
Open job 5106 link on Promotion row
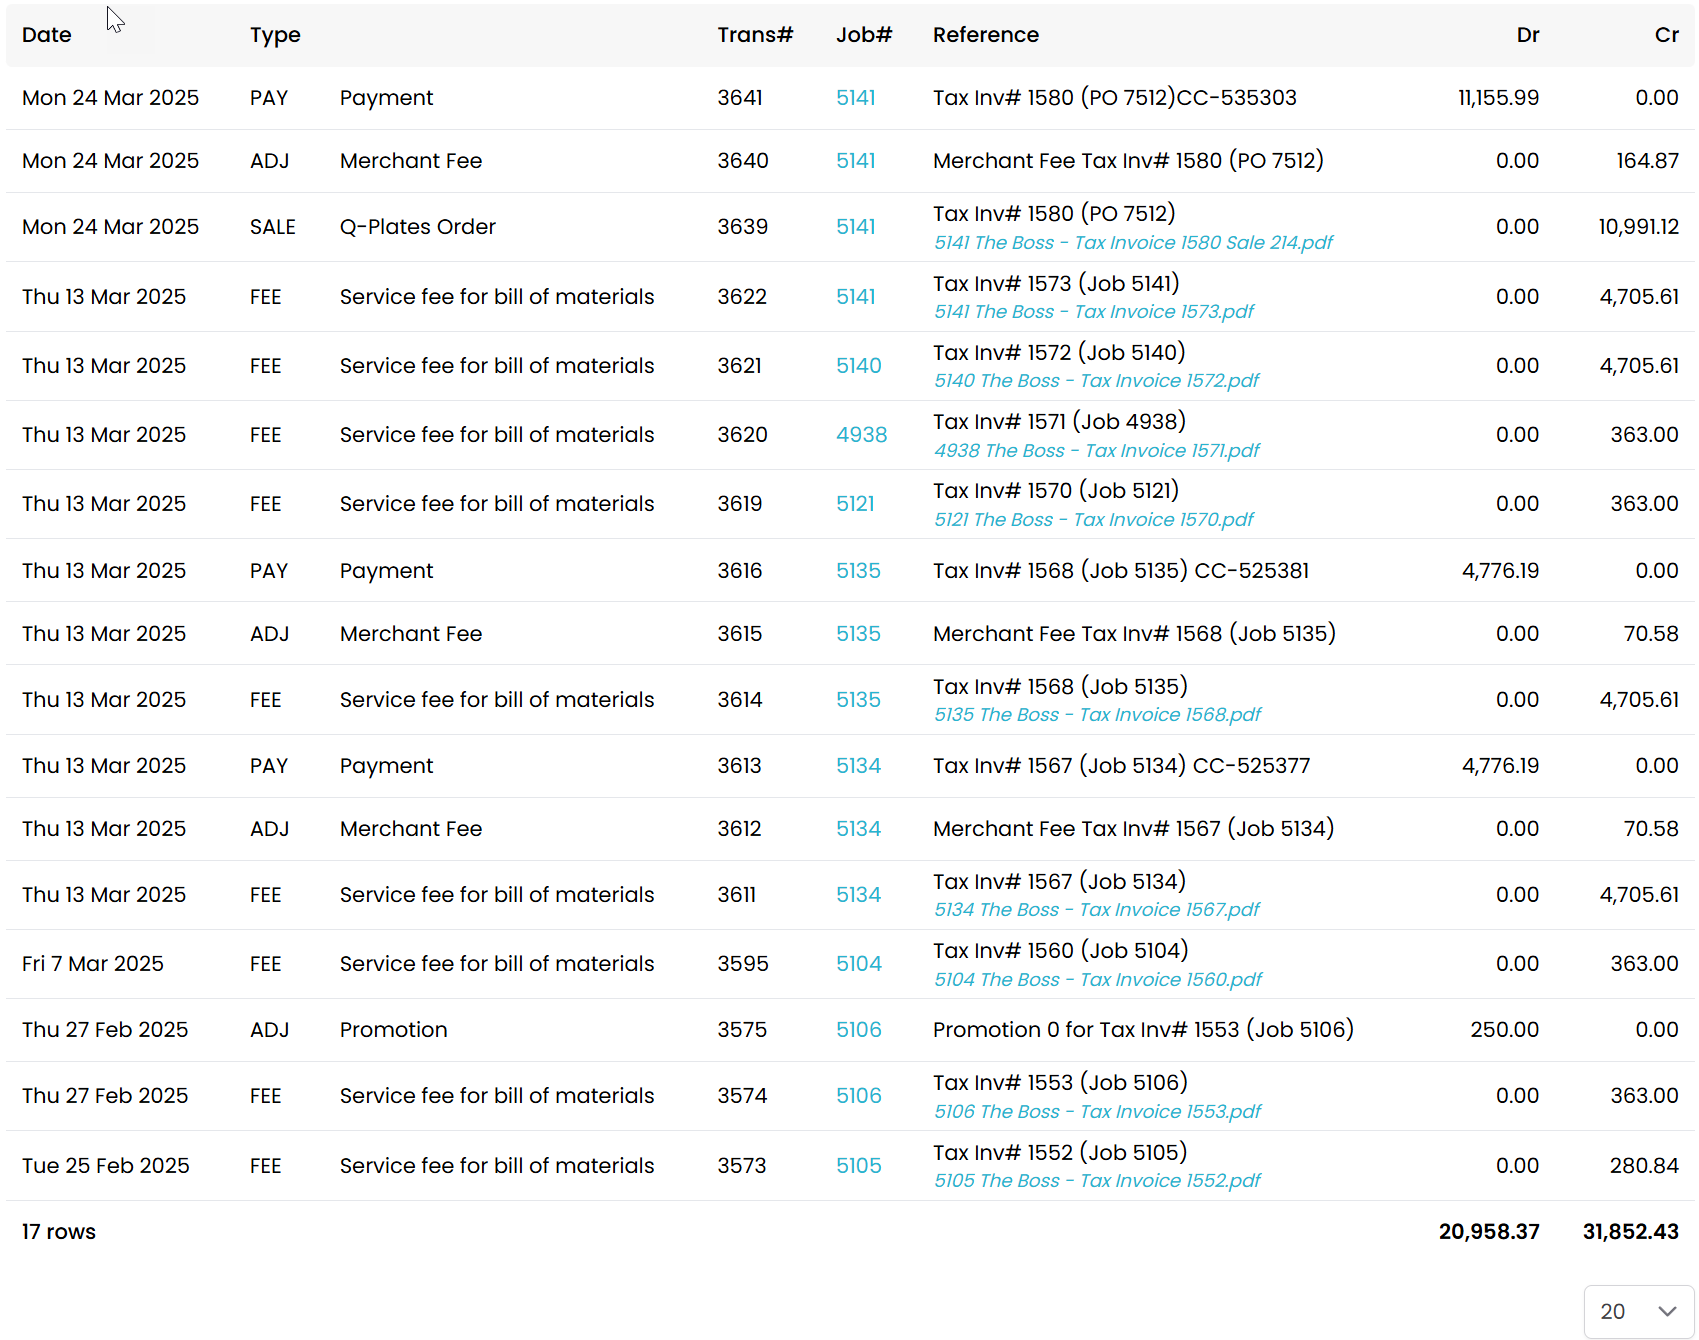[858, 1030]
